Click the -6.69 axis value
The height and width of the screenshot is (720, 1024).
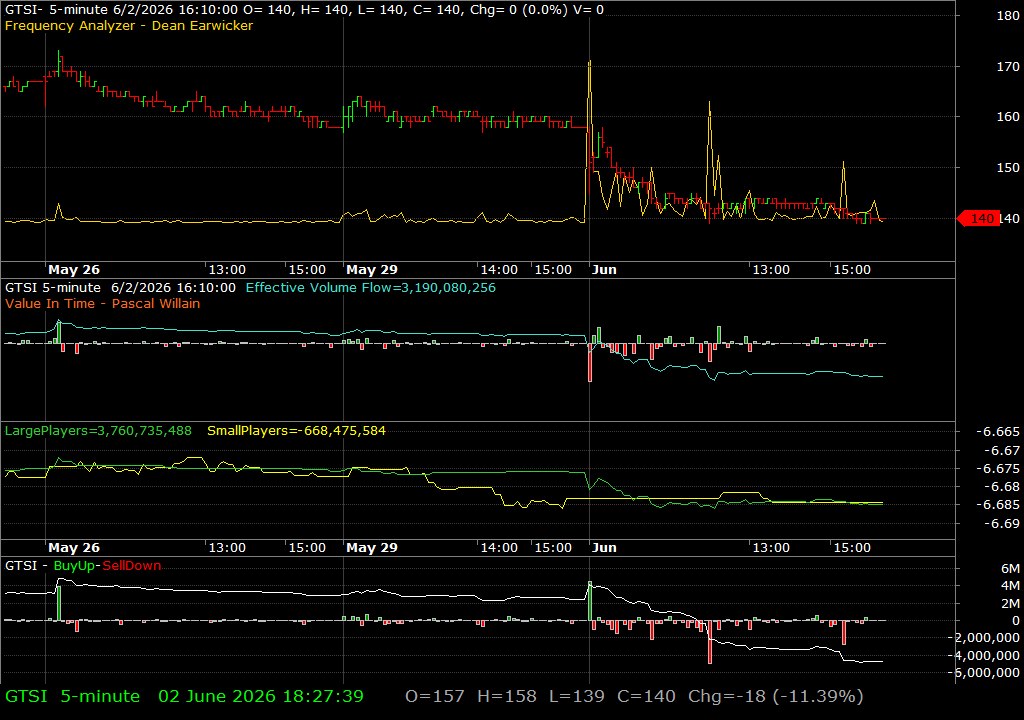coord(1000,524)
